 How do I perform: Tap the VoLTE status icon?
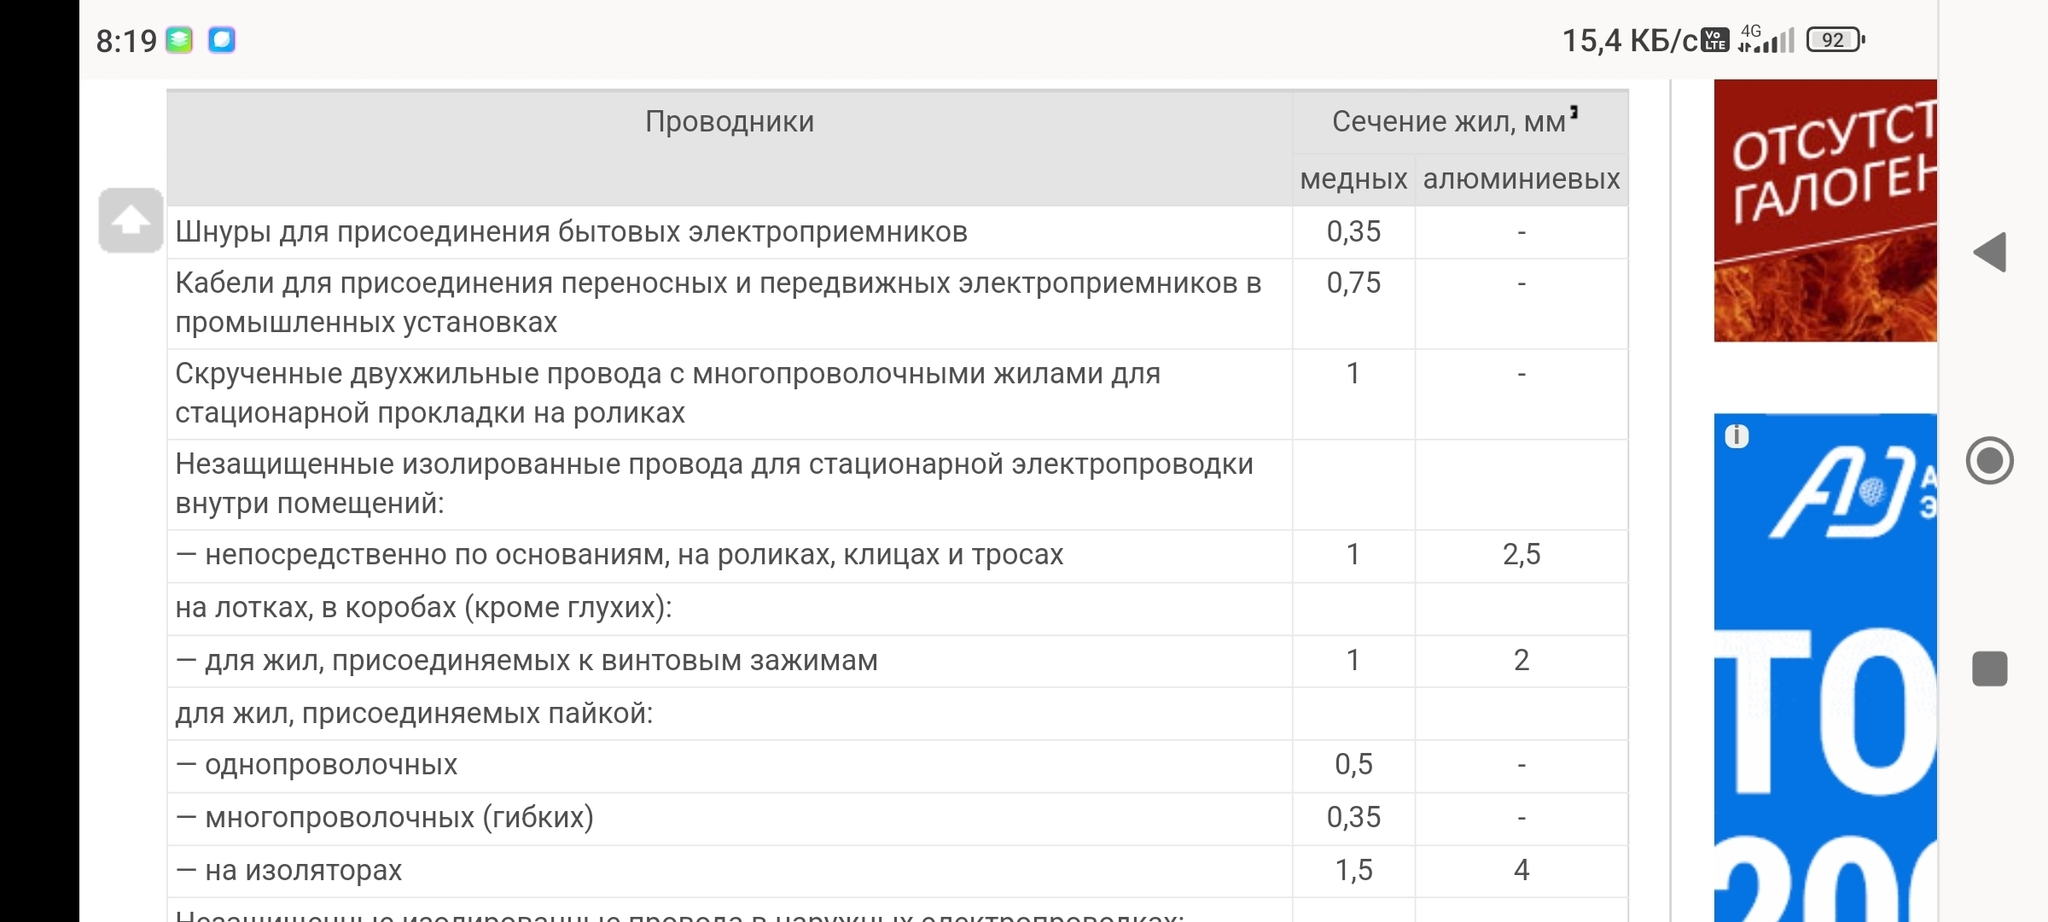point(1715,40)
